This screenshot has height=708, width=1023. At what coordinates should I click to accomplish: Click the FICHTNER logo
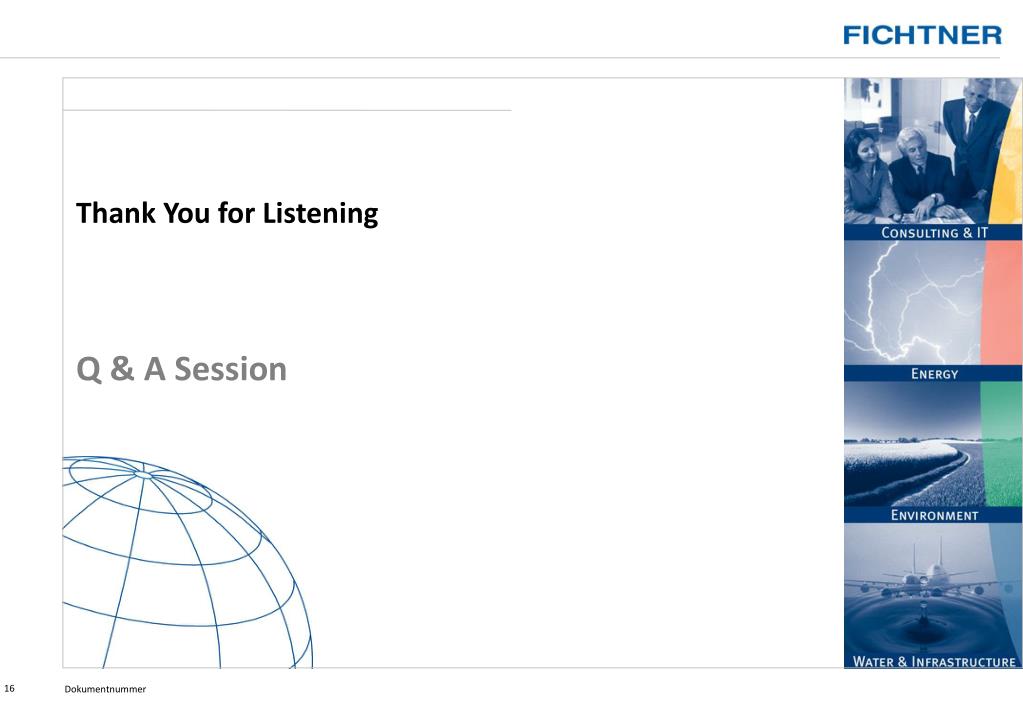click(x=922, y=35)
